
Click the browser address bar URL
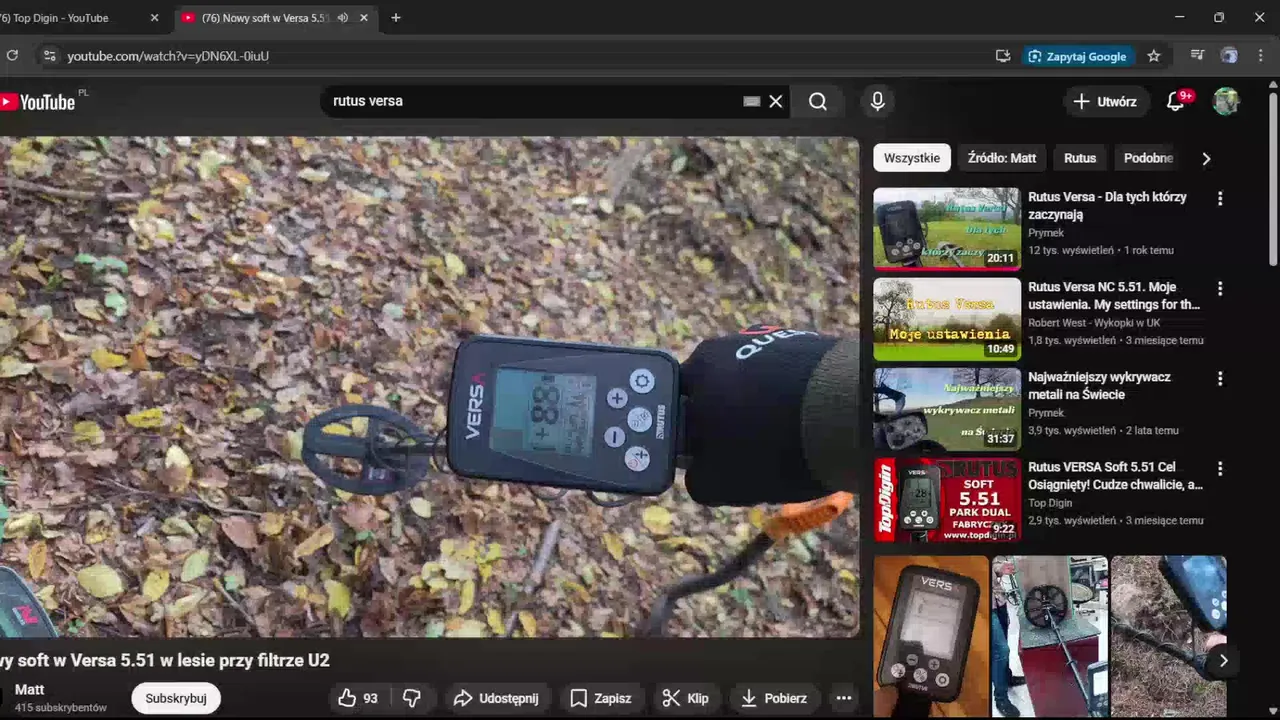(x=168, y=56)
